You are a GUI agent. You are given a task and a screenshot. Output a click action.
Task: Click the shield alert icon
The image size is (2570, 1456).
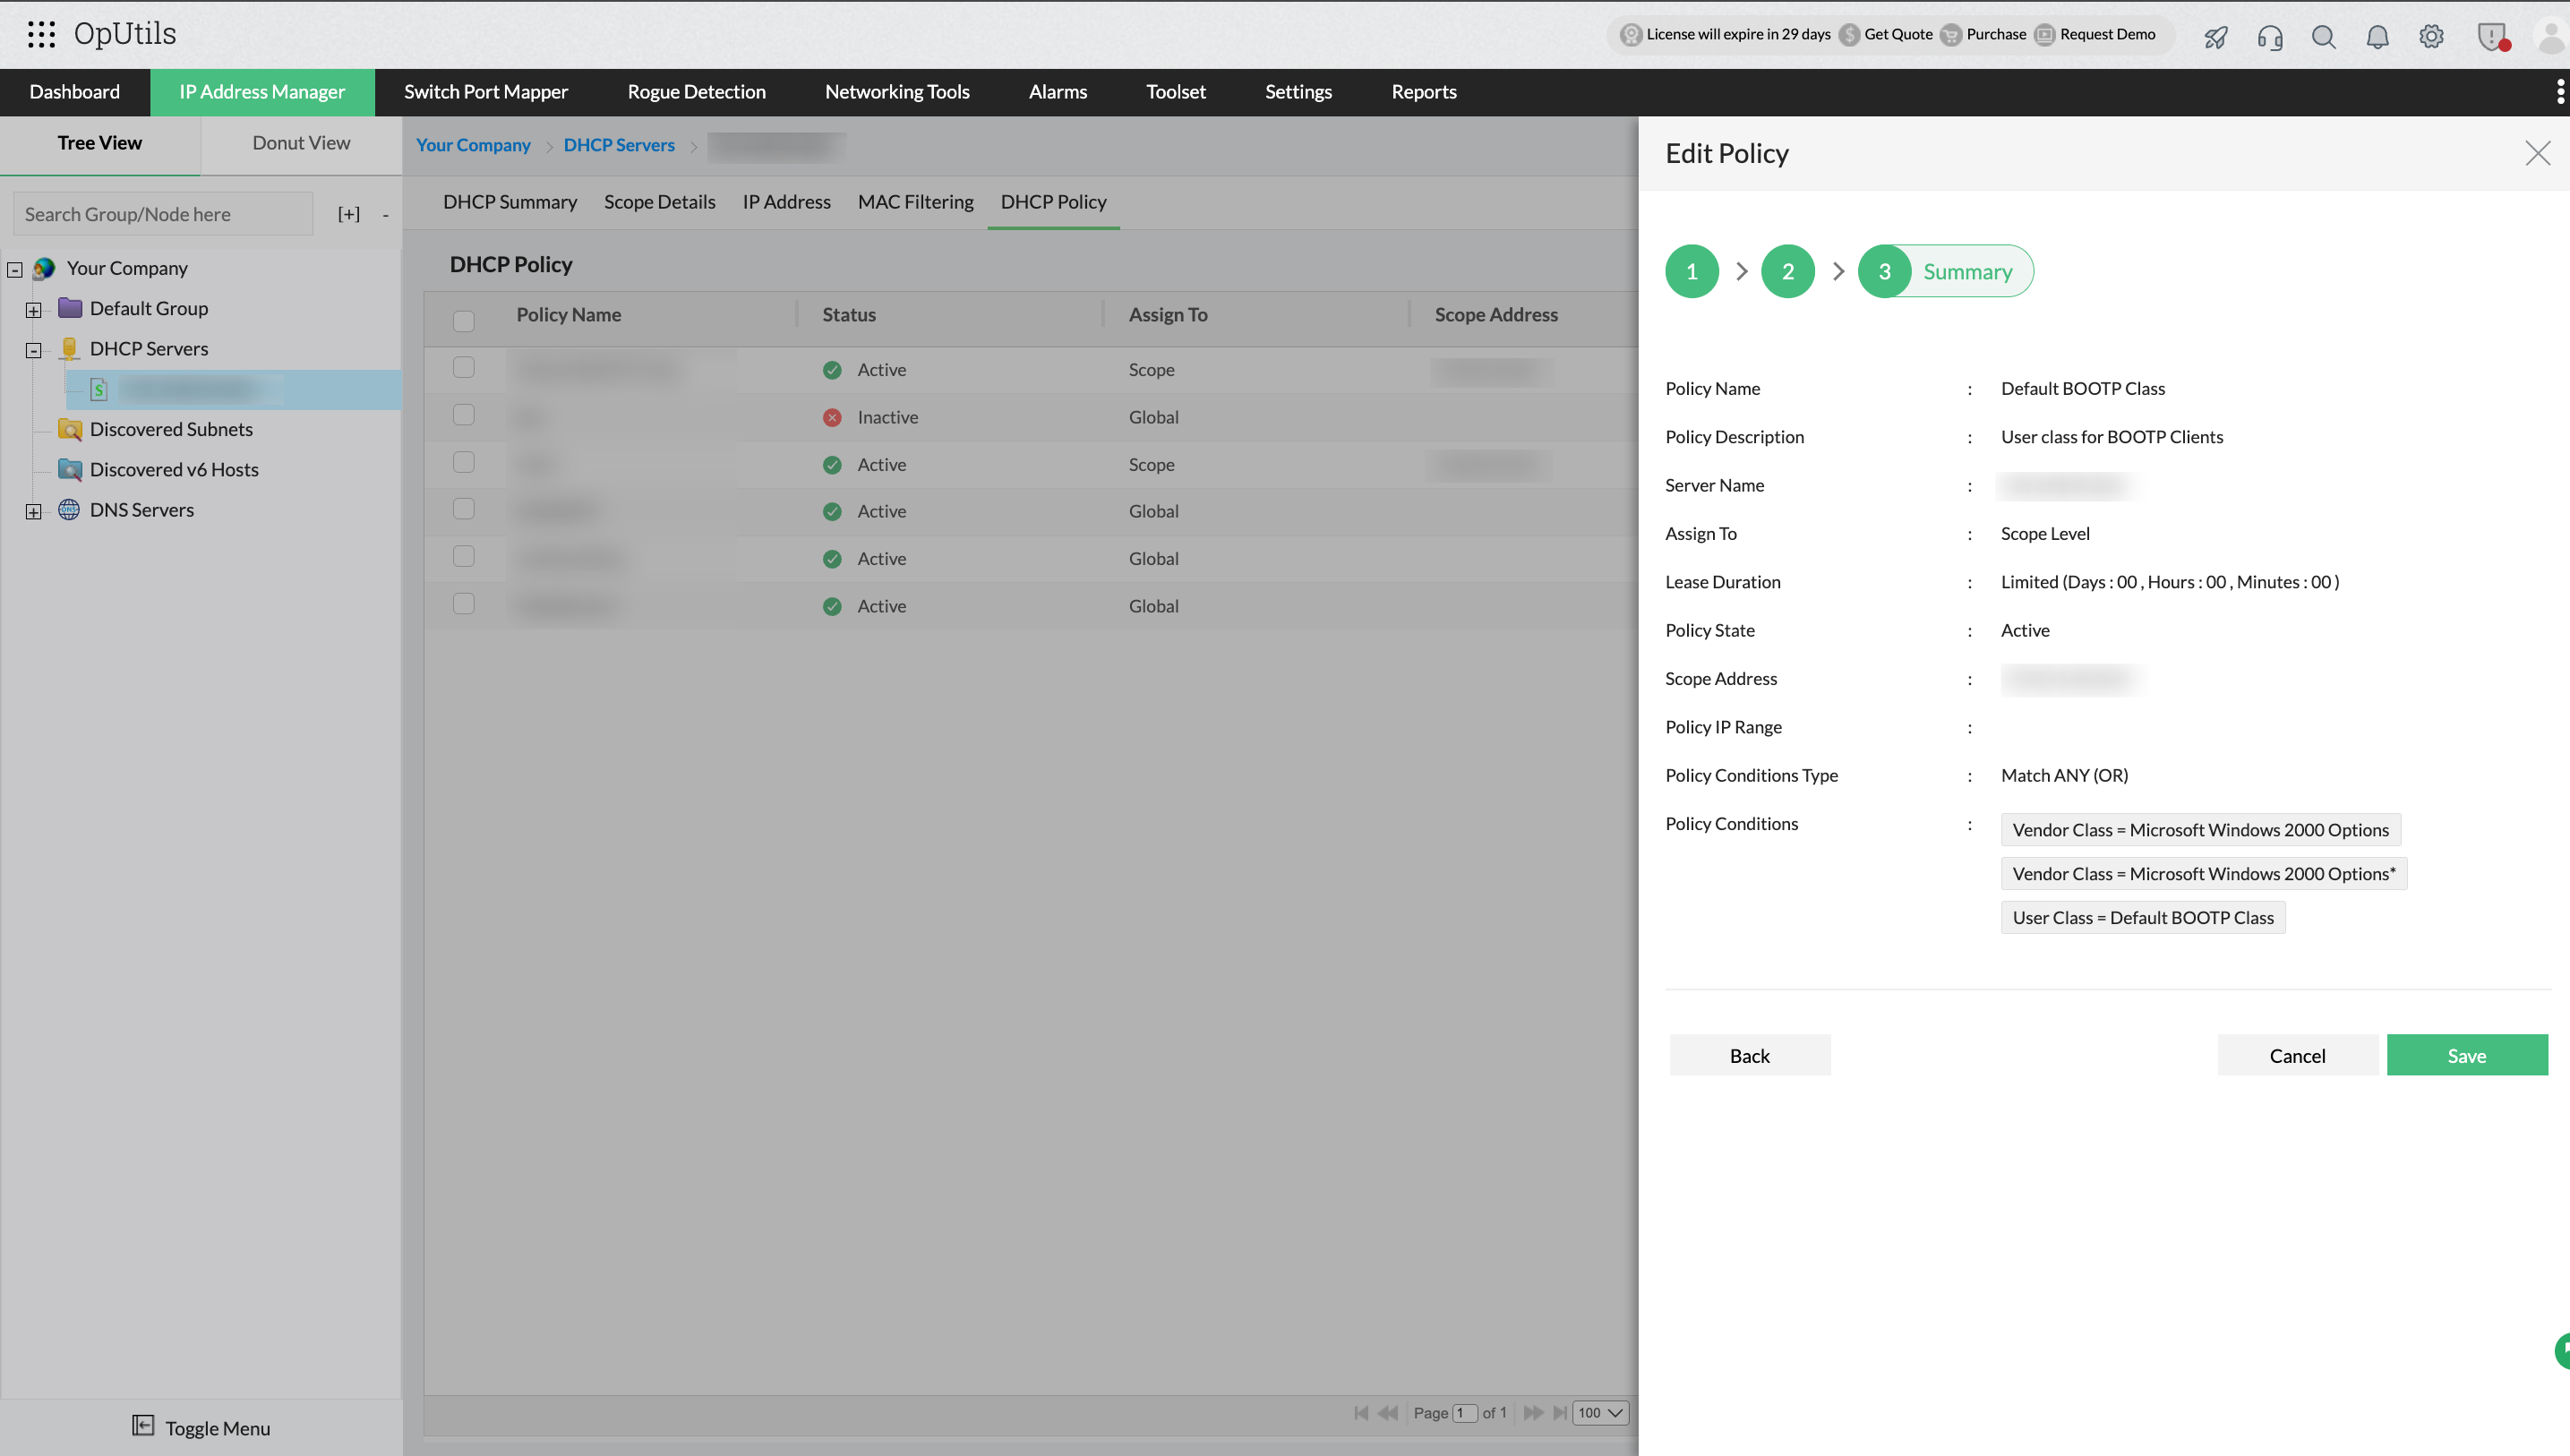point(2491,37)
